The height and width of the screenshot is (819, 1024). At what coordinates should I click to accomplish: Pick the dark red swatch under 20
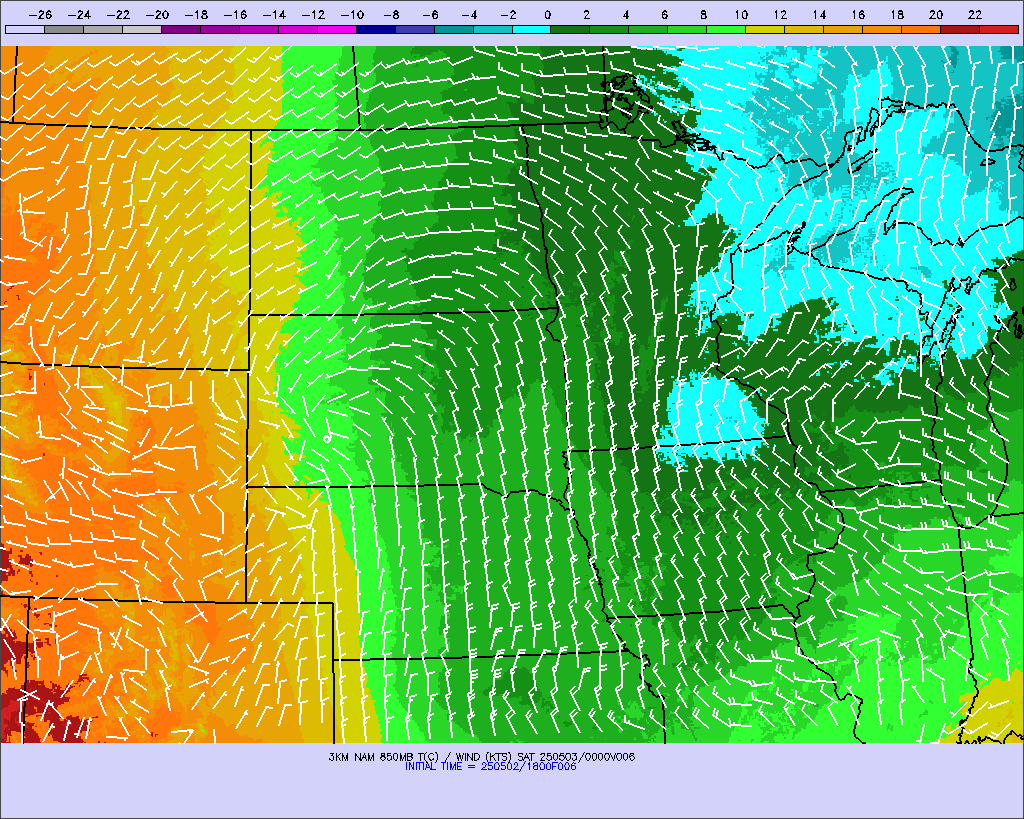tap(960, 29)
